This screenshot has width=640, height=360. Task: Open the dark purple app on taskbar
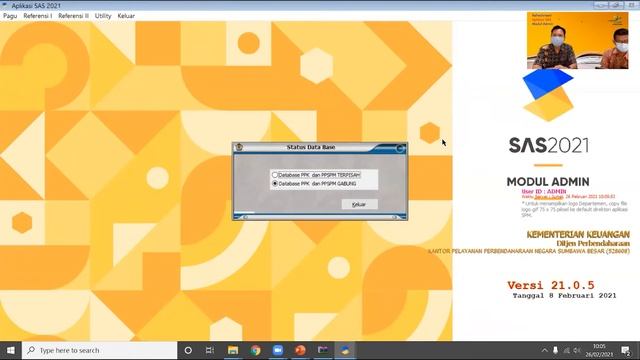[323, 350]
